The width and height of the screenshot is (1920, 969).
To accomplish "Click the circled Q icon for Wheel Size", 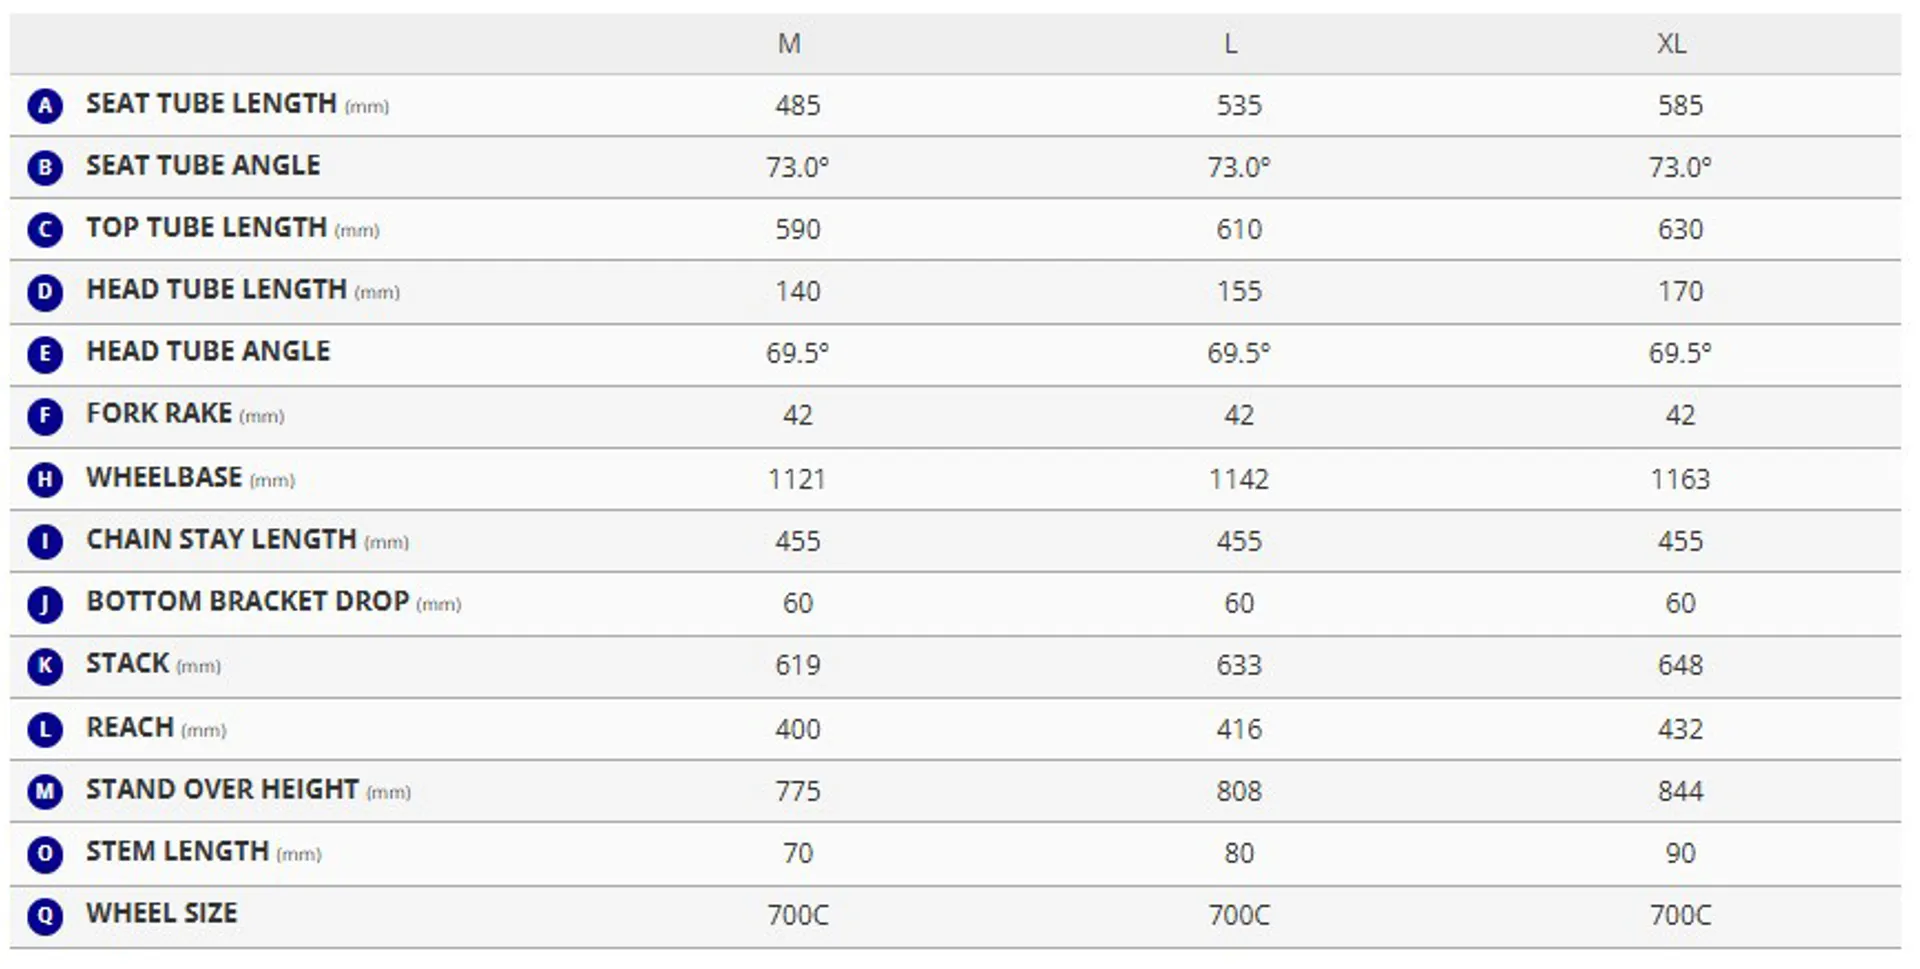I will coord(45,916).
